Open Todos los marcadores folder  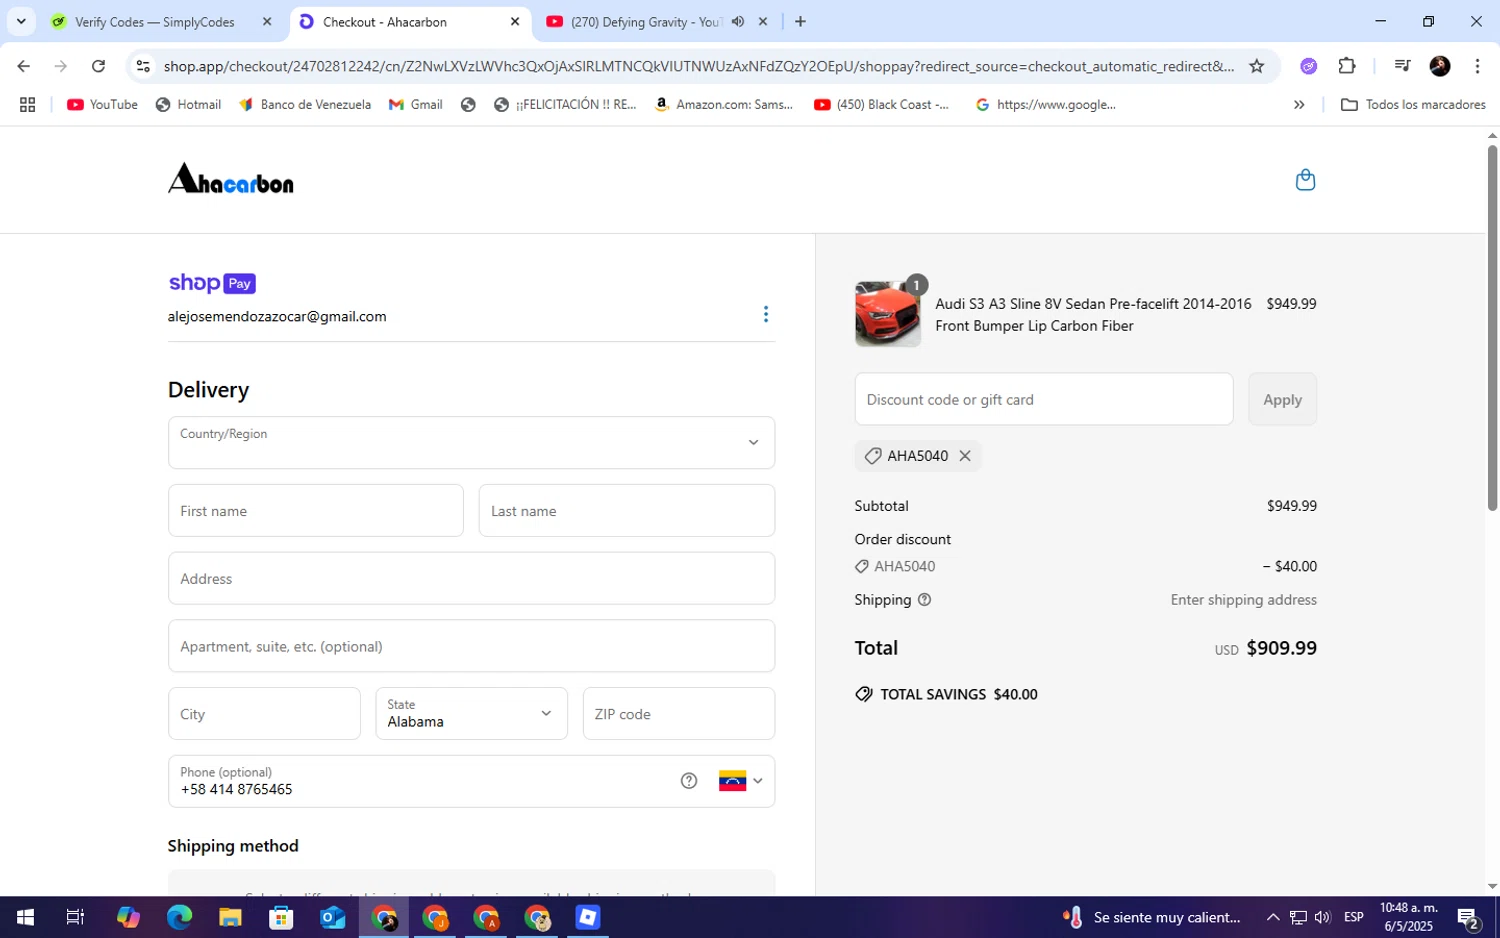pos(1412,104)
